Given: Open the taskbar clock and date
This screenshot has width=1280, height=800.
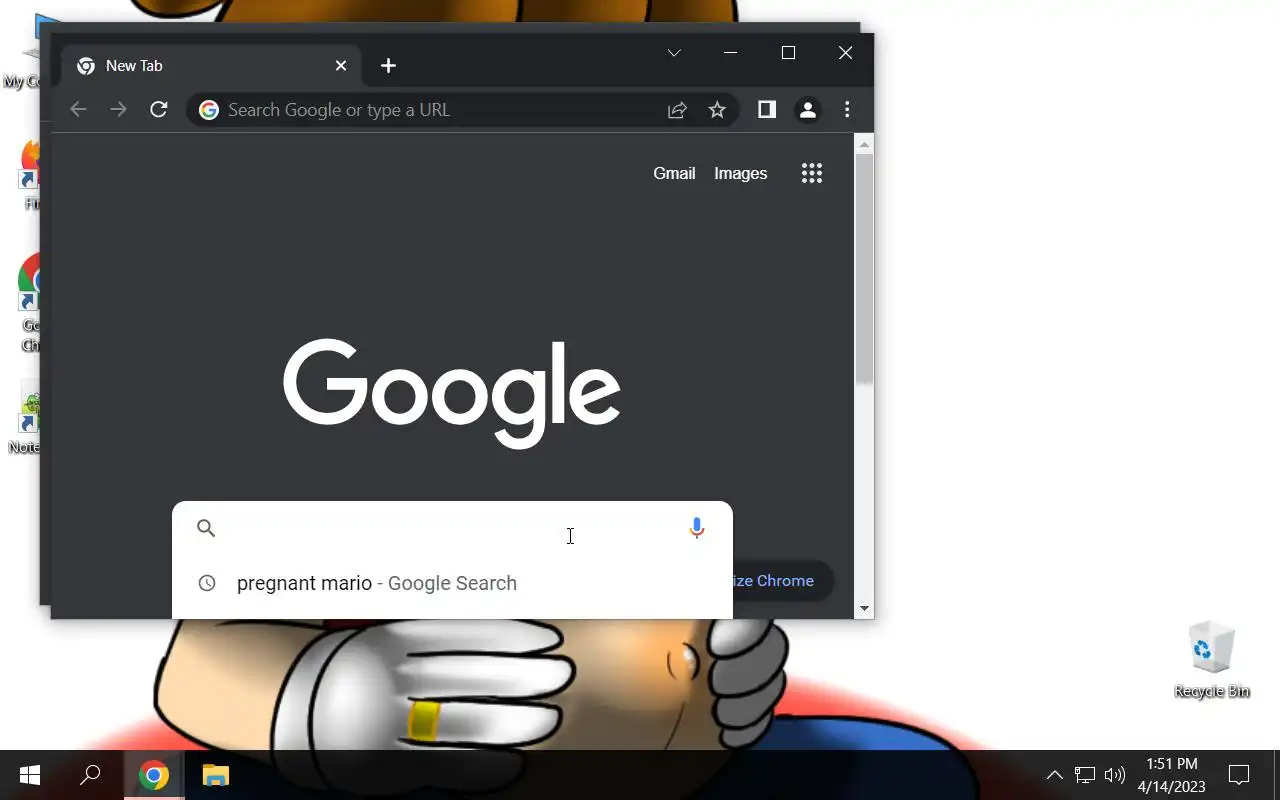Looking at the screenshot, I should [x=1171, y=775].
